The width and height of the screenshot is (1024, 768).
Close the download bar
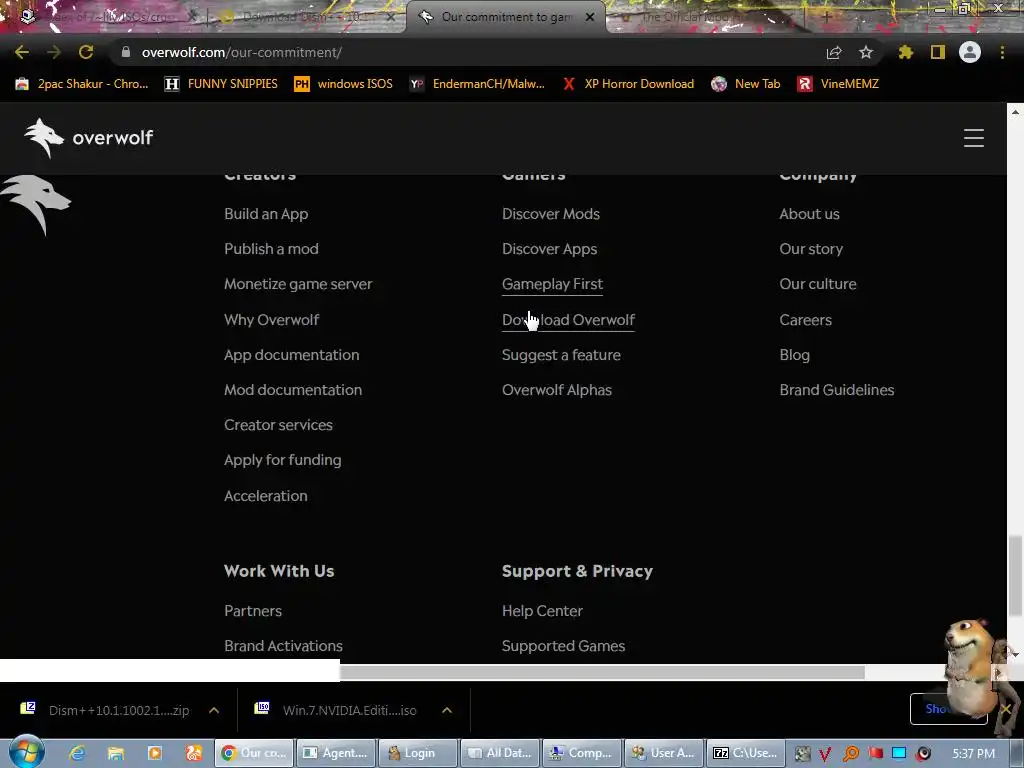1006,709
